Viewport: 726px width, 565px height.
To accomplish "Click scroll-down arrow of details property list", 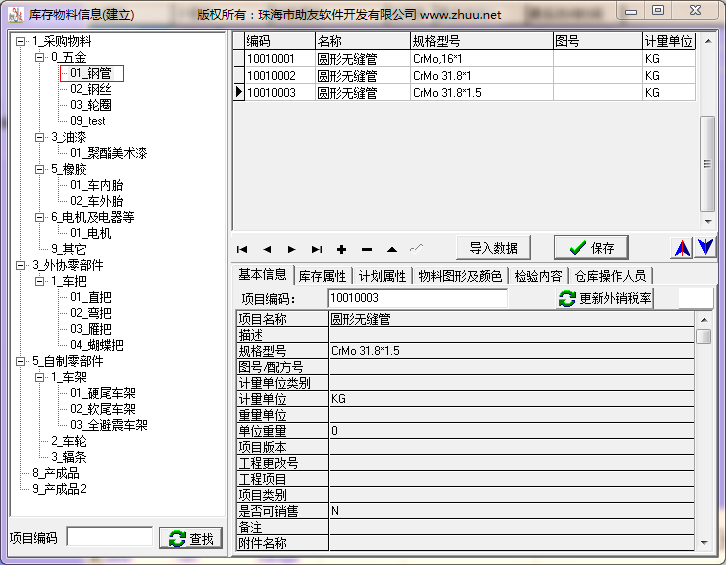I will (x=704, y=543).
